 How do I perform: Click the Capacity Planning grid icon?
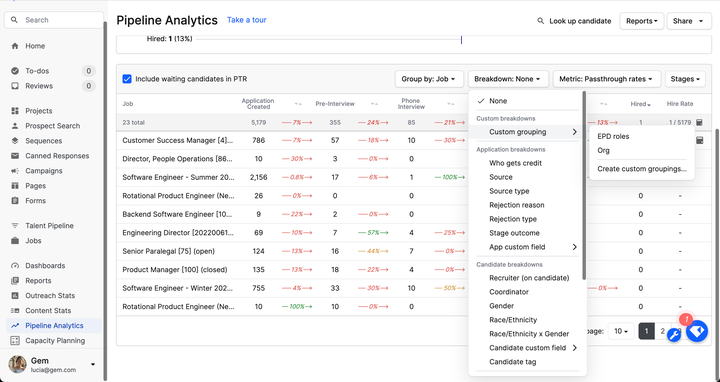click(x=15, y=341)
